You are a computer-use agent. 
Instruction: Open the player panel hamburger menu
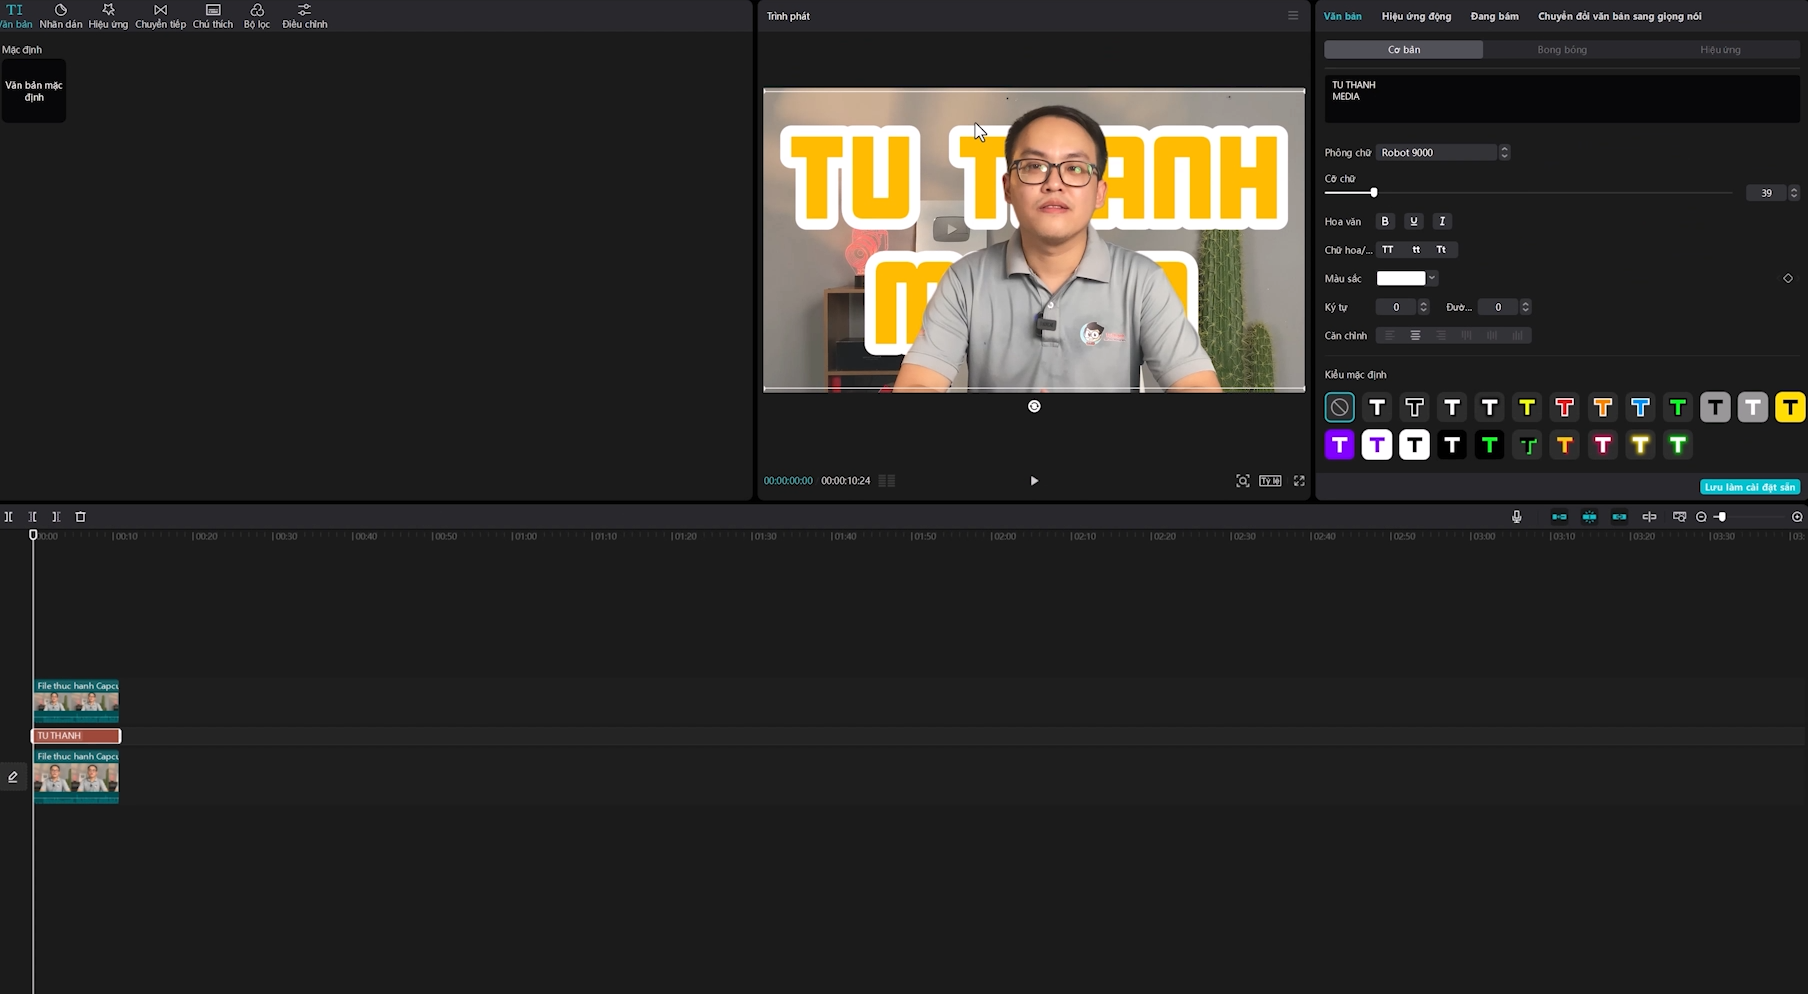click(x=1292, y=16)
